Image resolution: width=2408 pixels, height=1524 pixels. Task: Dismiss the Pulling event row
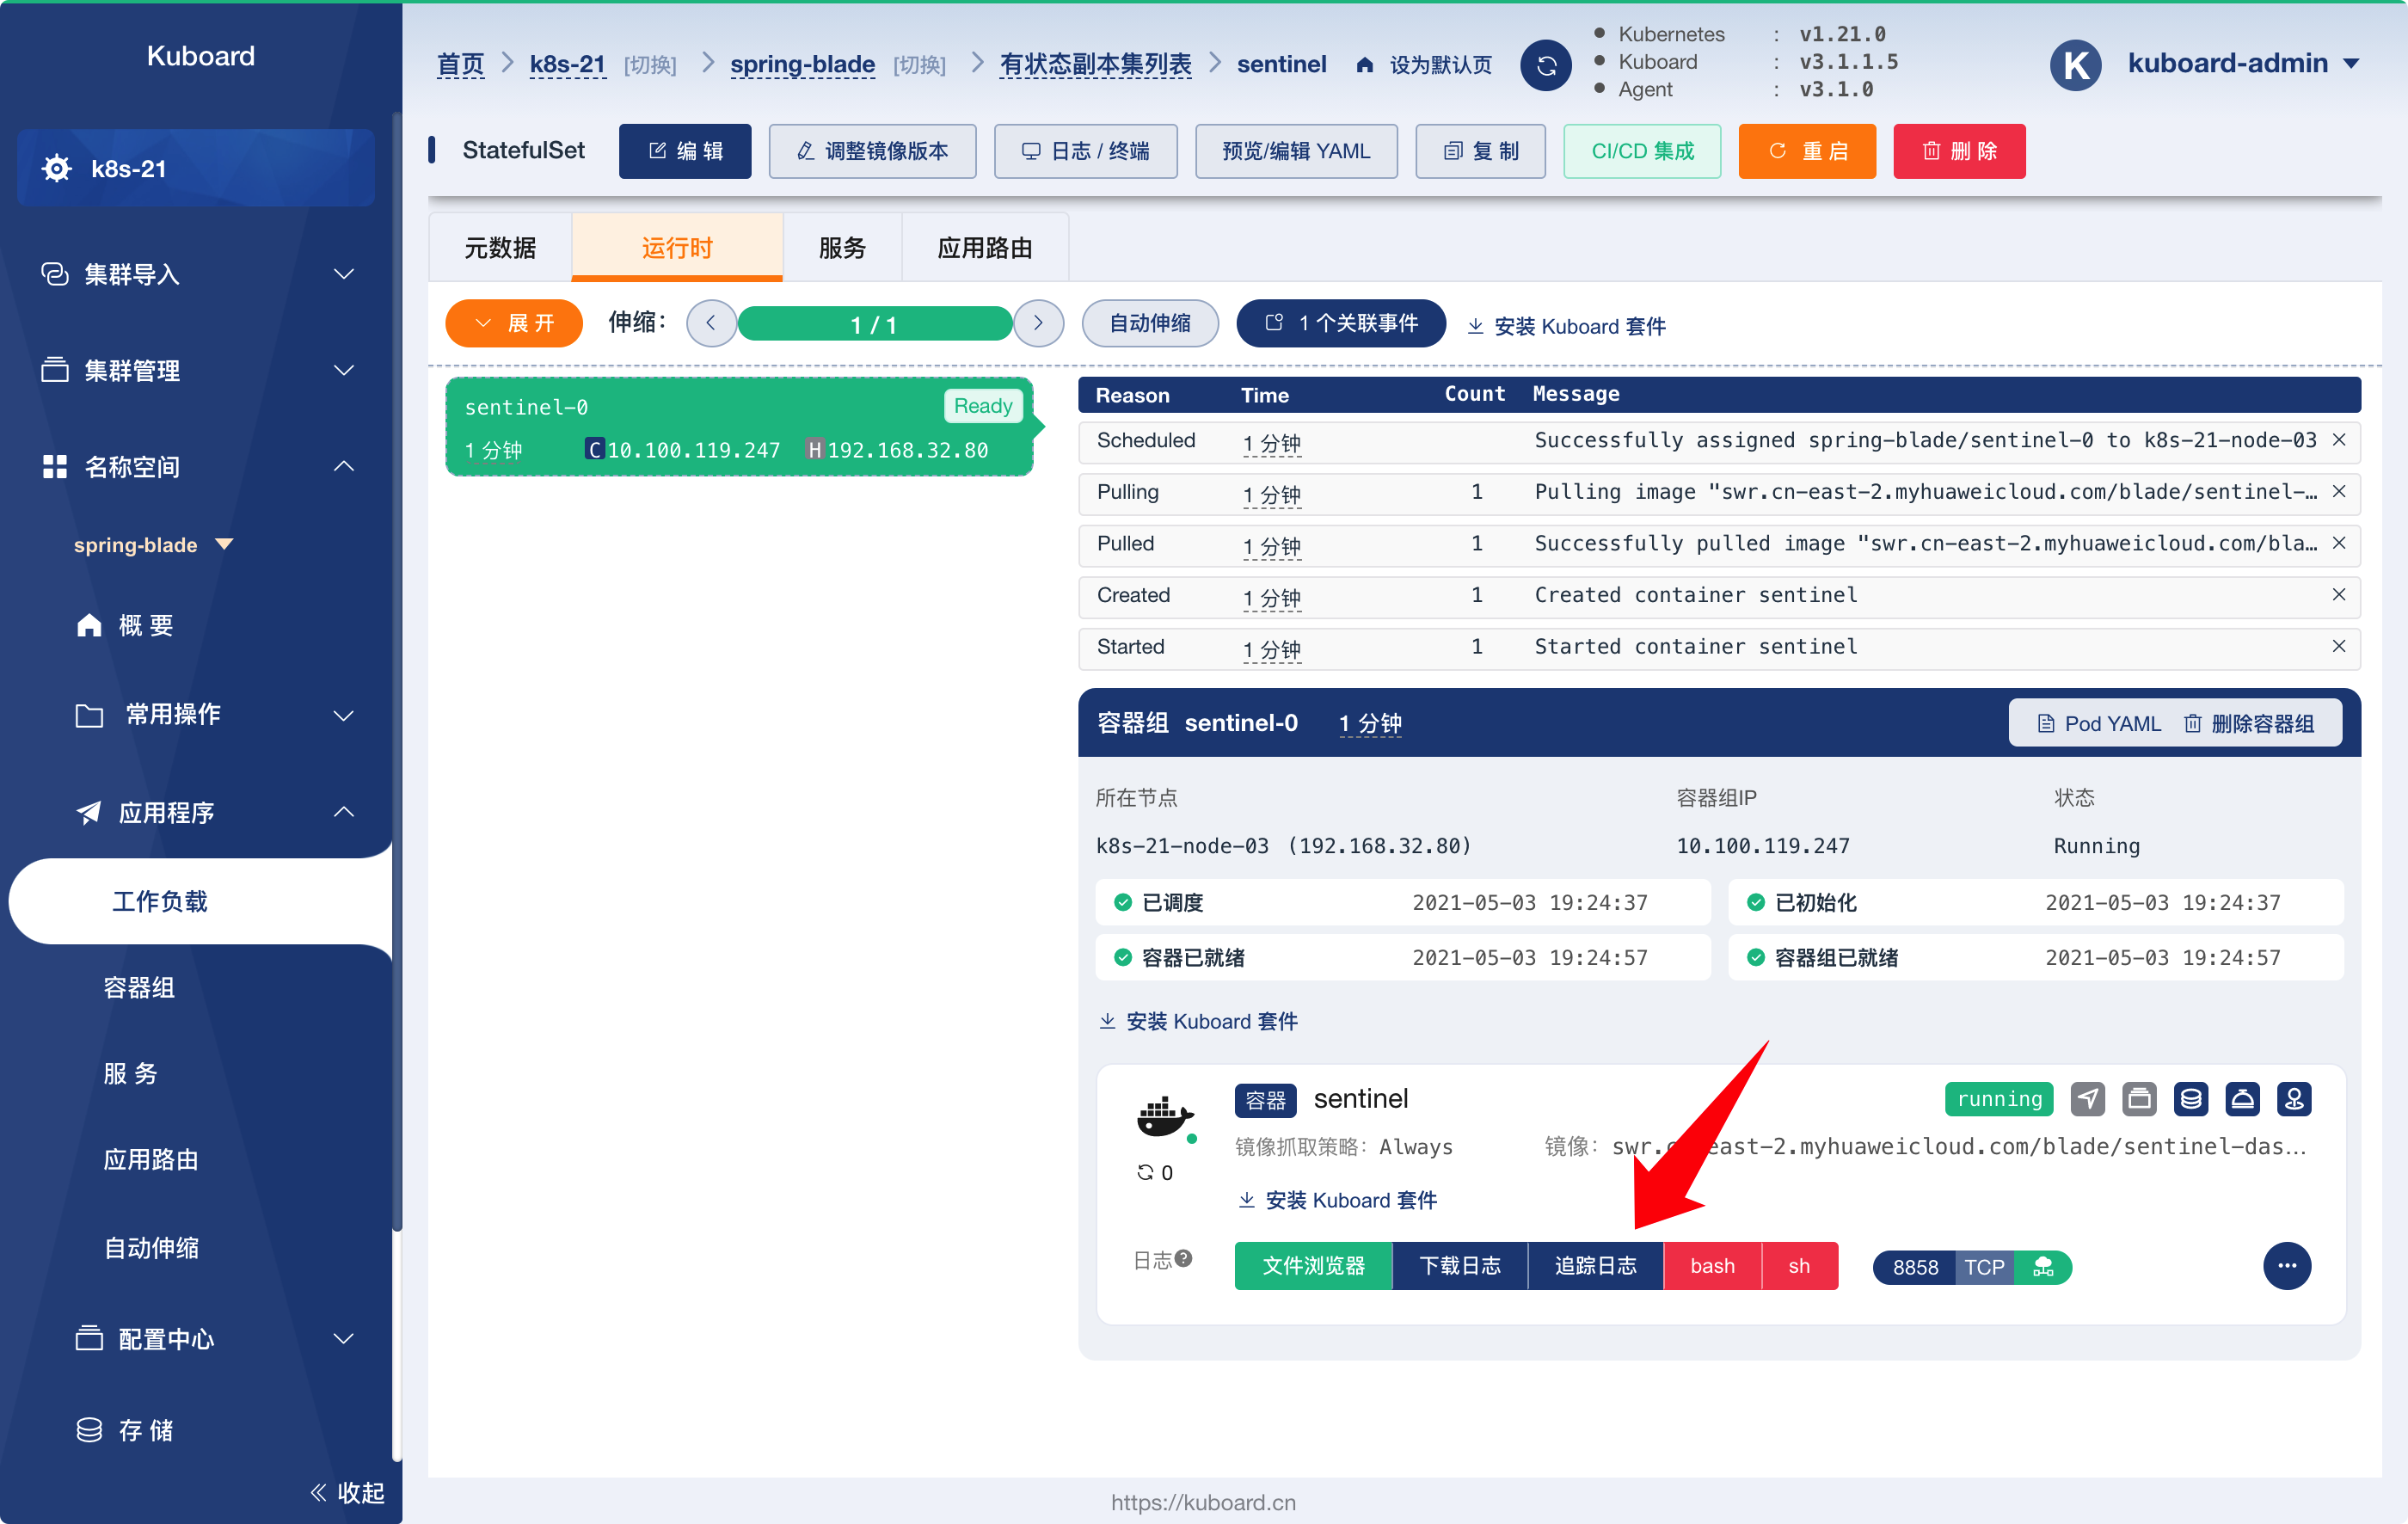point(2339,491)
